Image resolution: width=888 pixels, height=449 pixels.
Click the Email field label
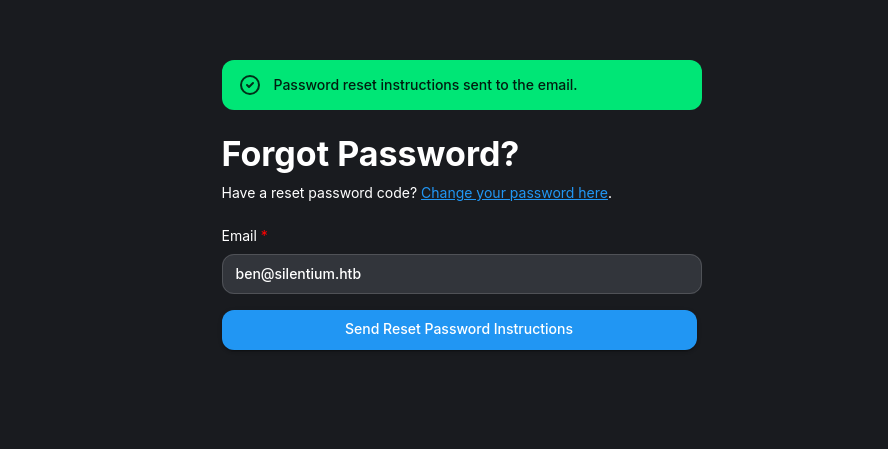(x=238, y=236)
